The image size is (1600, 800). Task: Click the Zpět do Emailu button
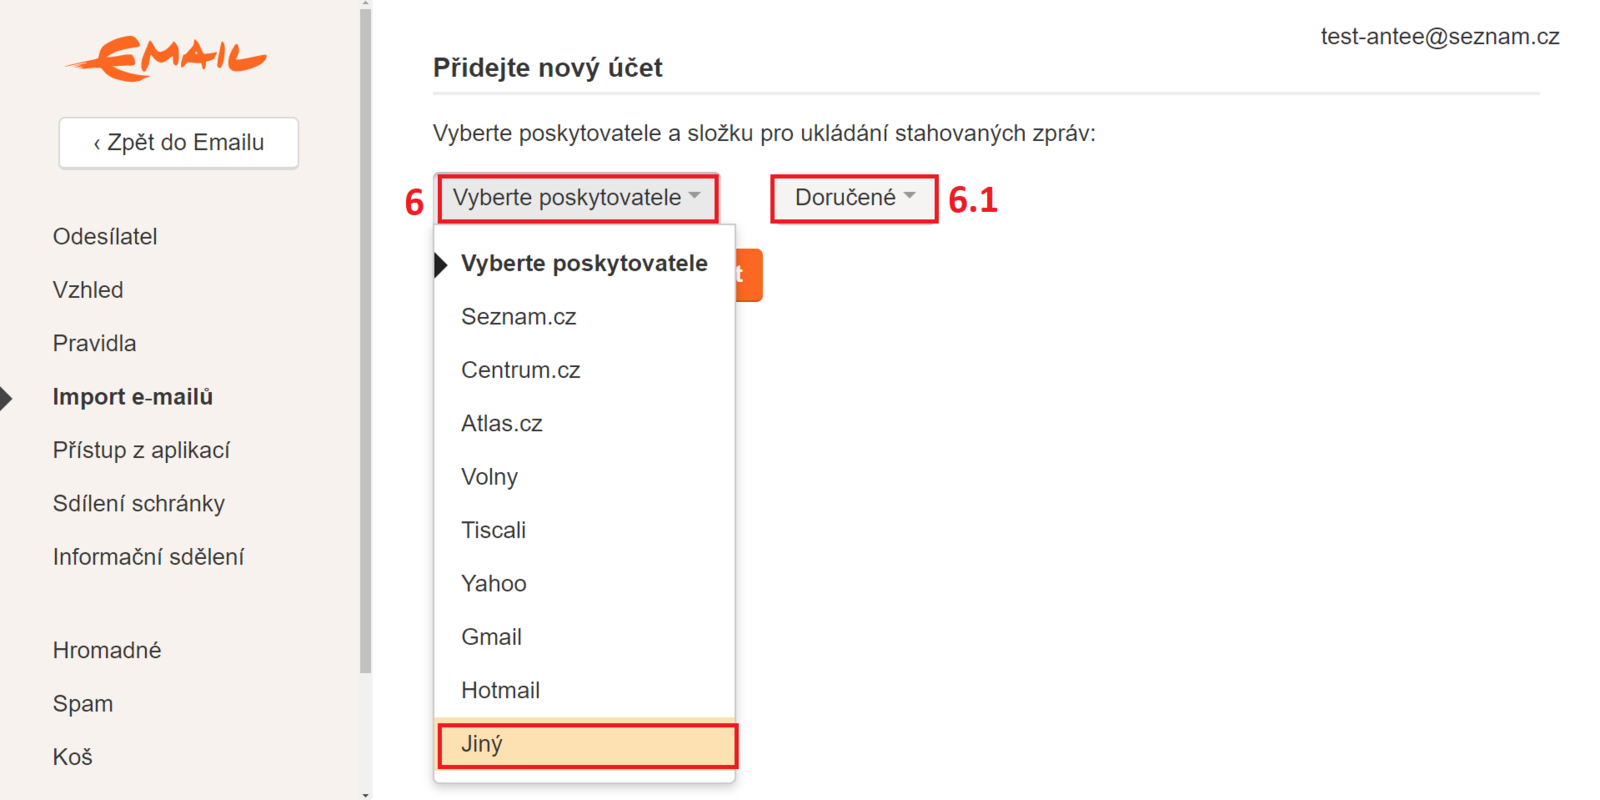[x=179, y=143]
